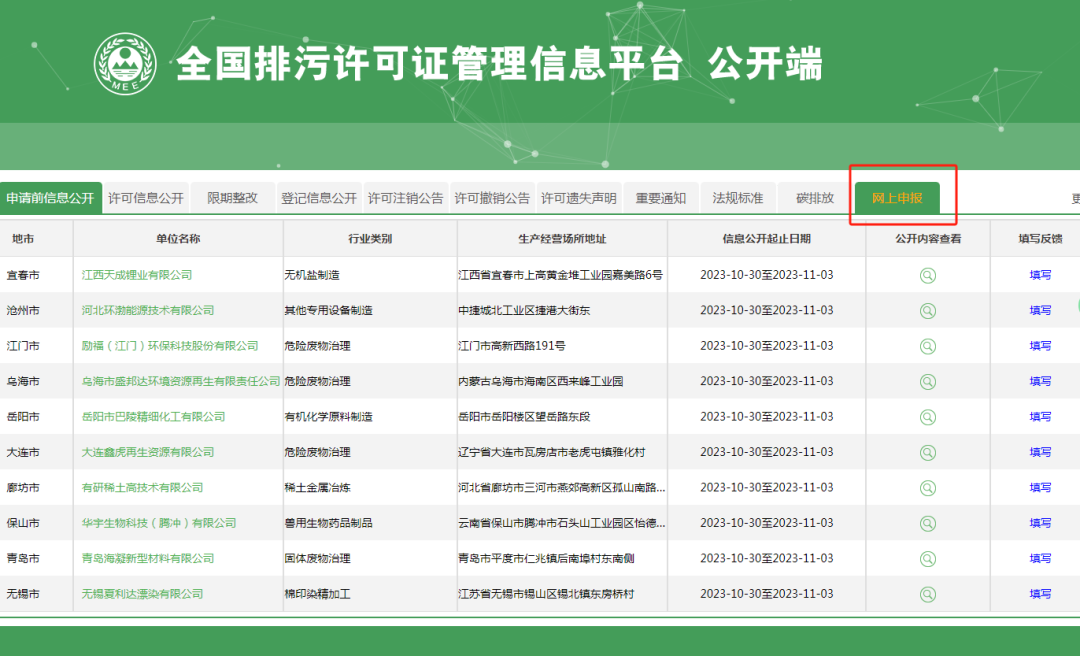Click 青岛海凝新型材料有限公司 company name
Image resolution: width=1080 pixels, height=656 pixels.
[x=148, y=558]
